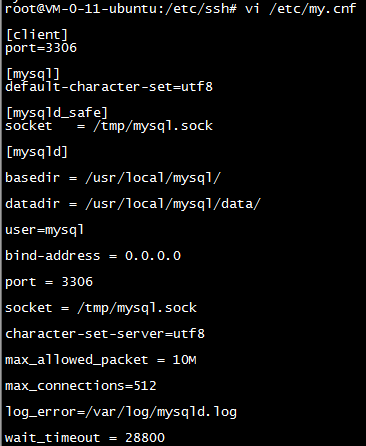Place cursor on [mysqld_safe] header
Image resolution: width=366 pixels, height=446 pixels.
pos(57,113)
